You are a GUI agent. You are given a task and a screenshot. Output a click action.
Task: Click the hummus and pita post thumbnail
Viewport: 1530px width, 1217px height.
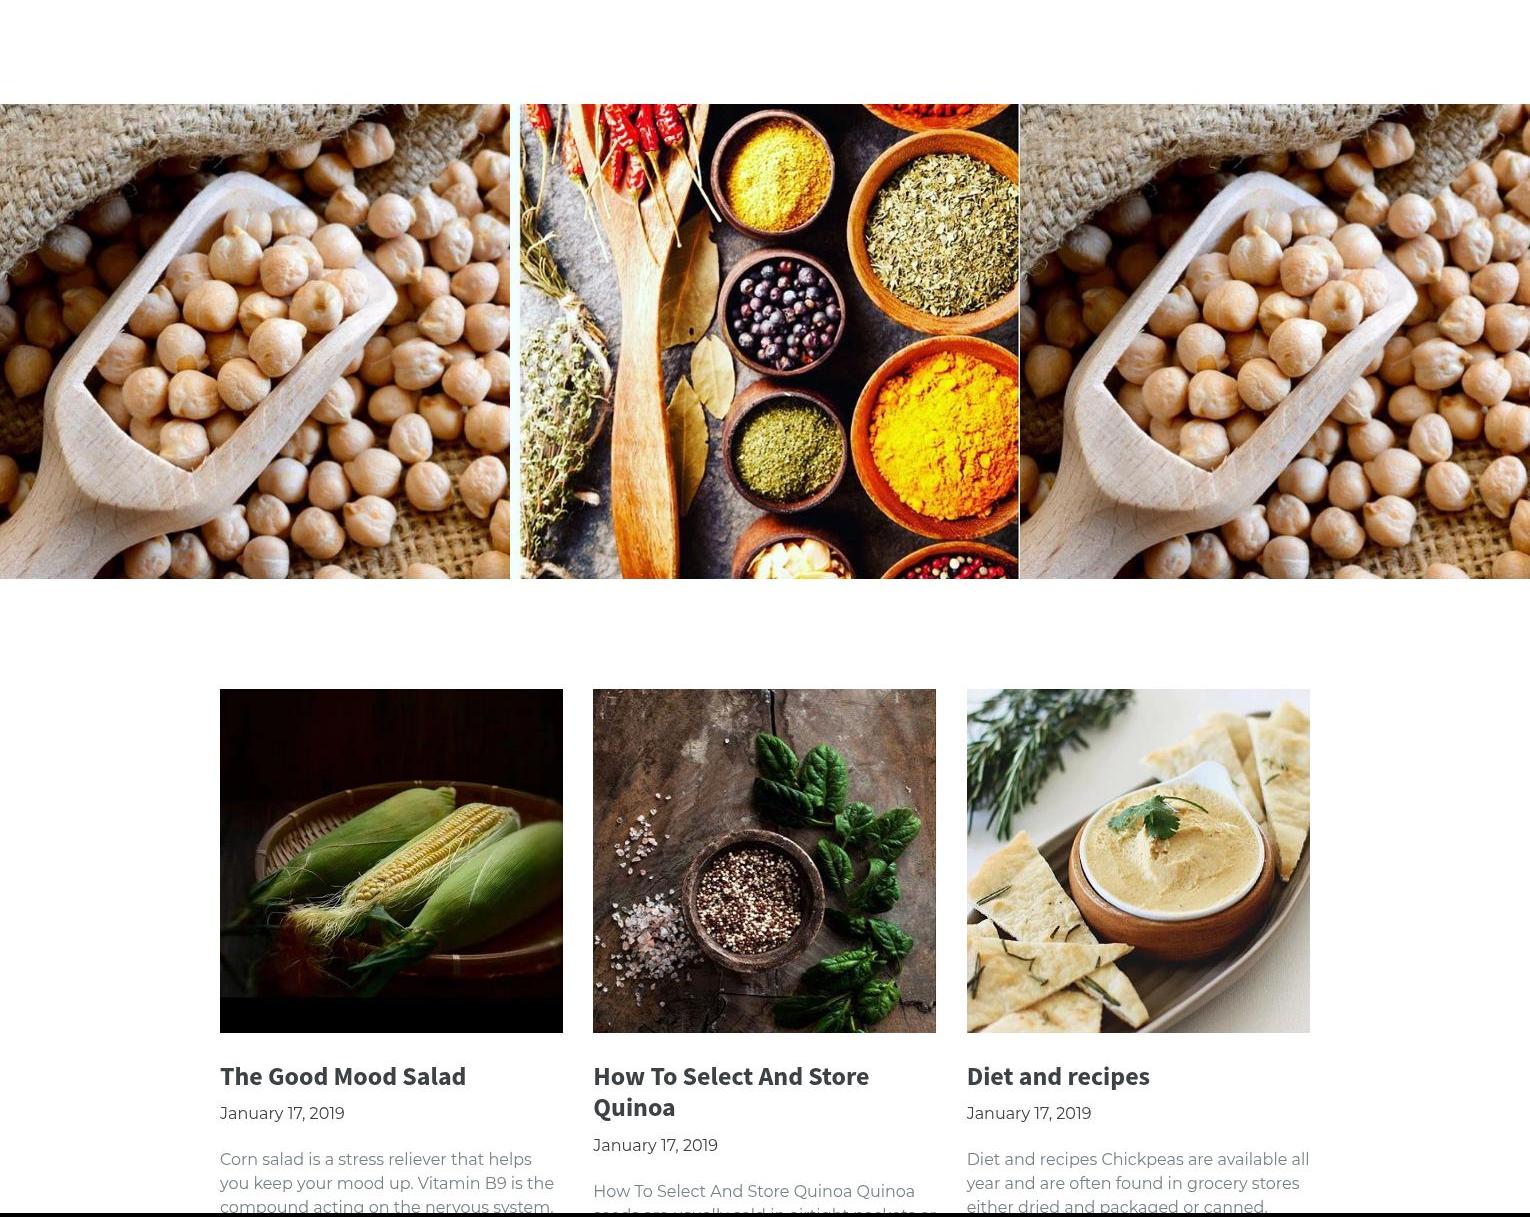(1138, 860)
